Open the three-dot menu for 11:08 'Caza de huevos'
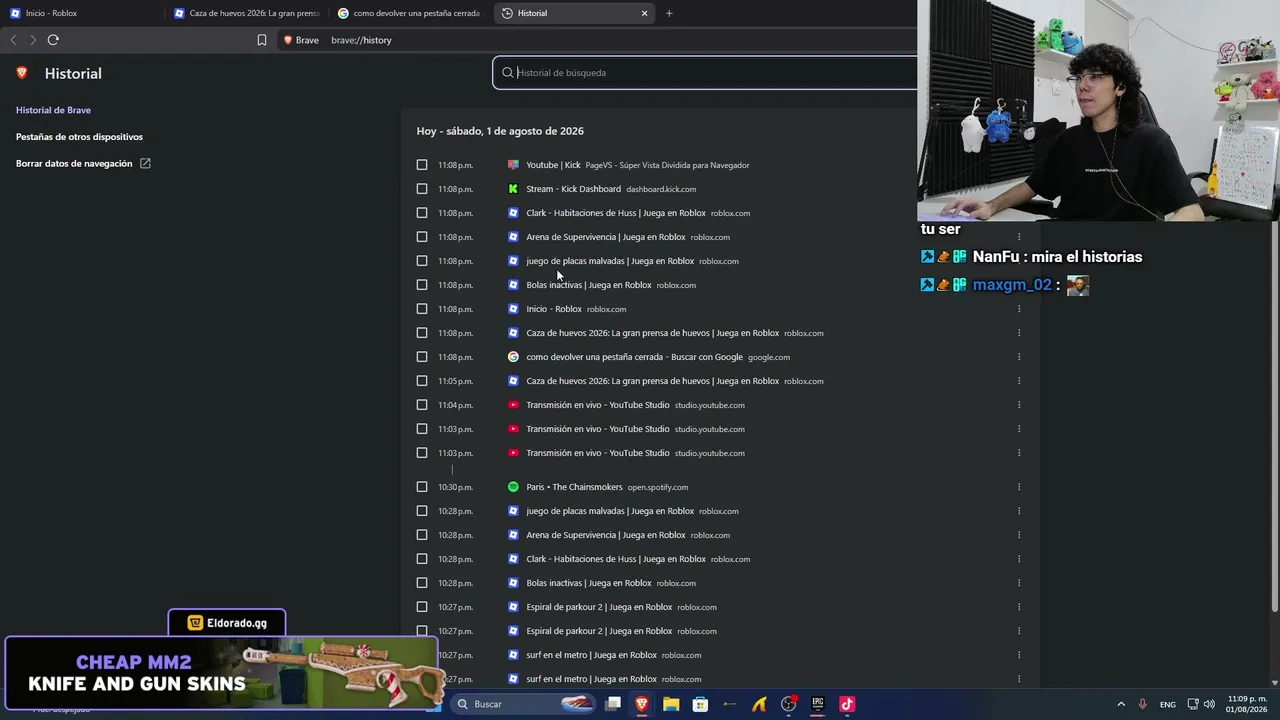Screen dimensions: 1280x720 point(1019,333)
